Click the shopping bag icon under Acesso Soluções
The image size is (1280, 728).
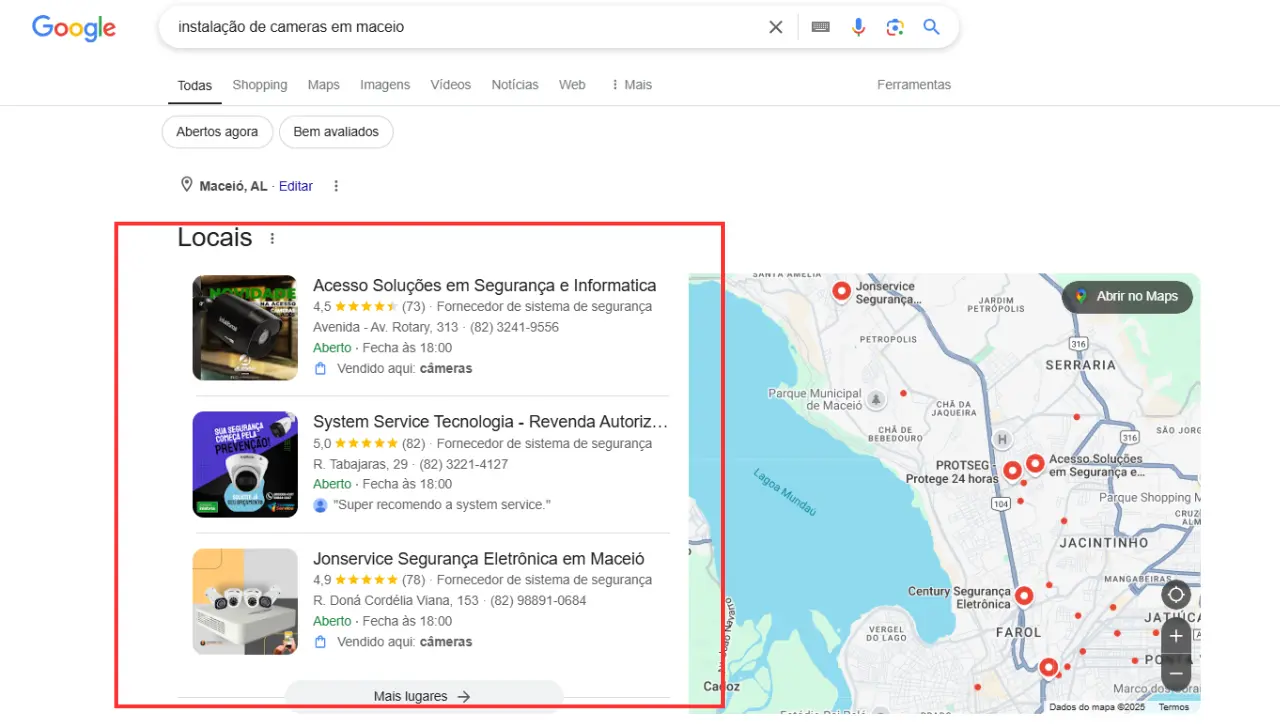(320, 368)
